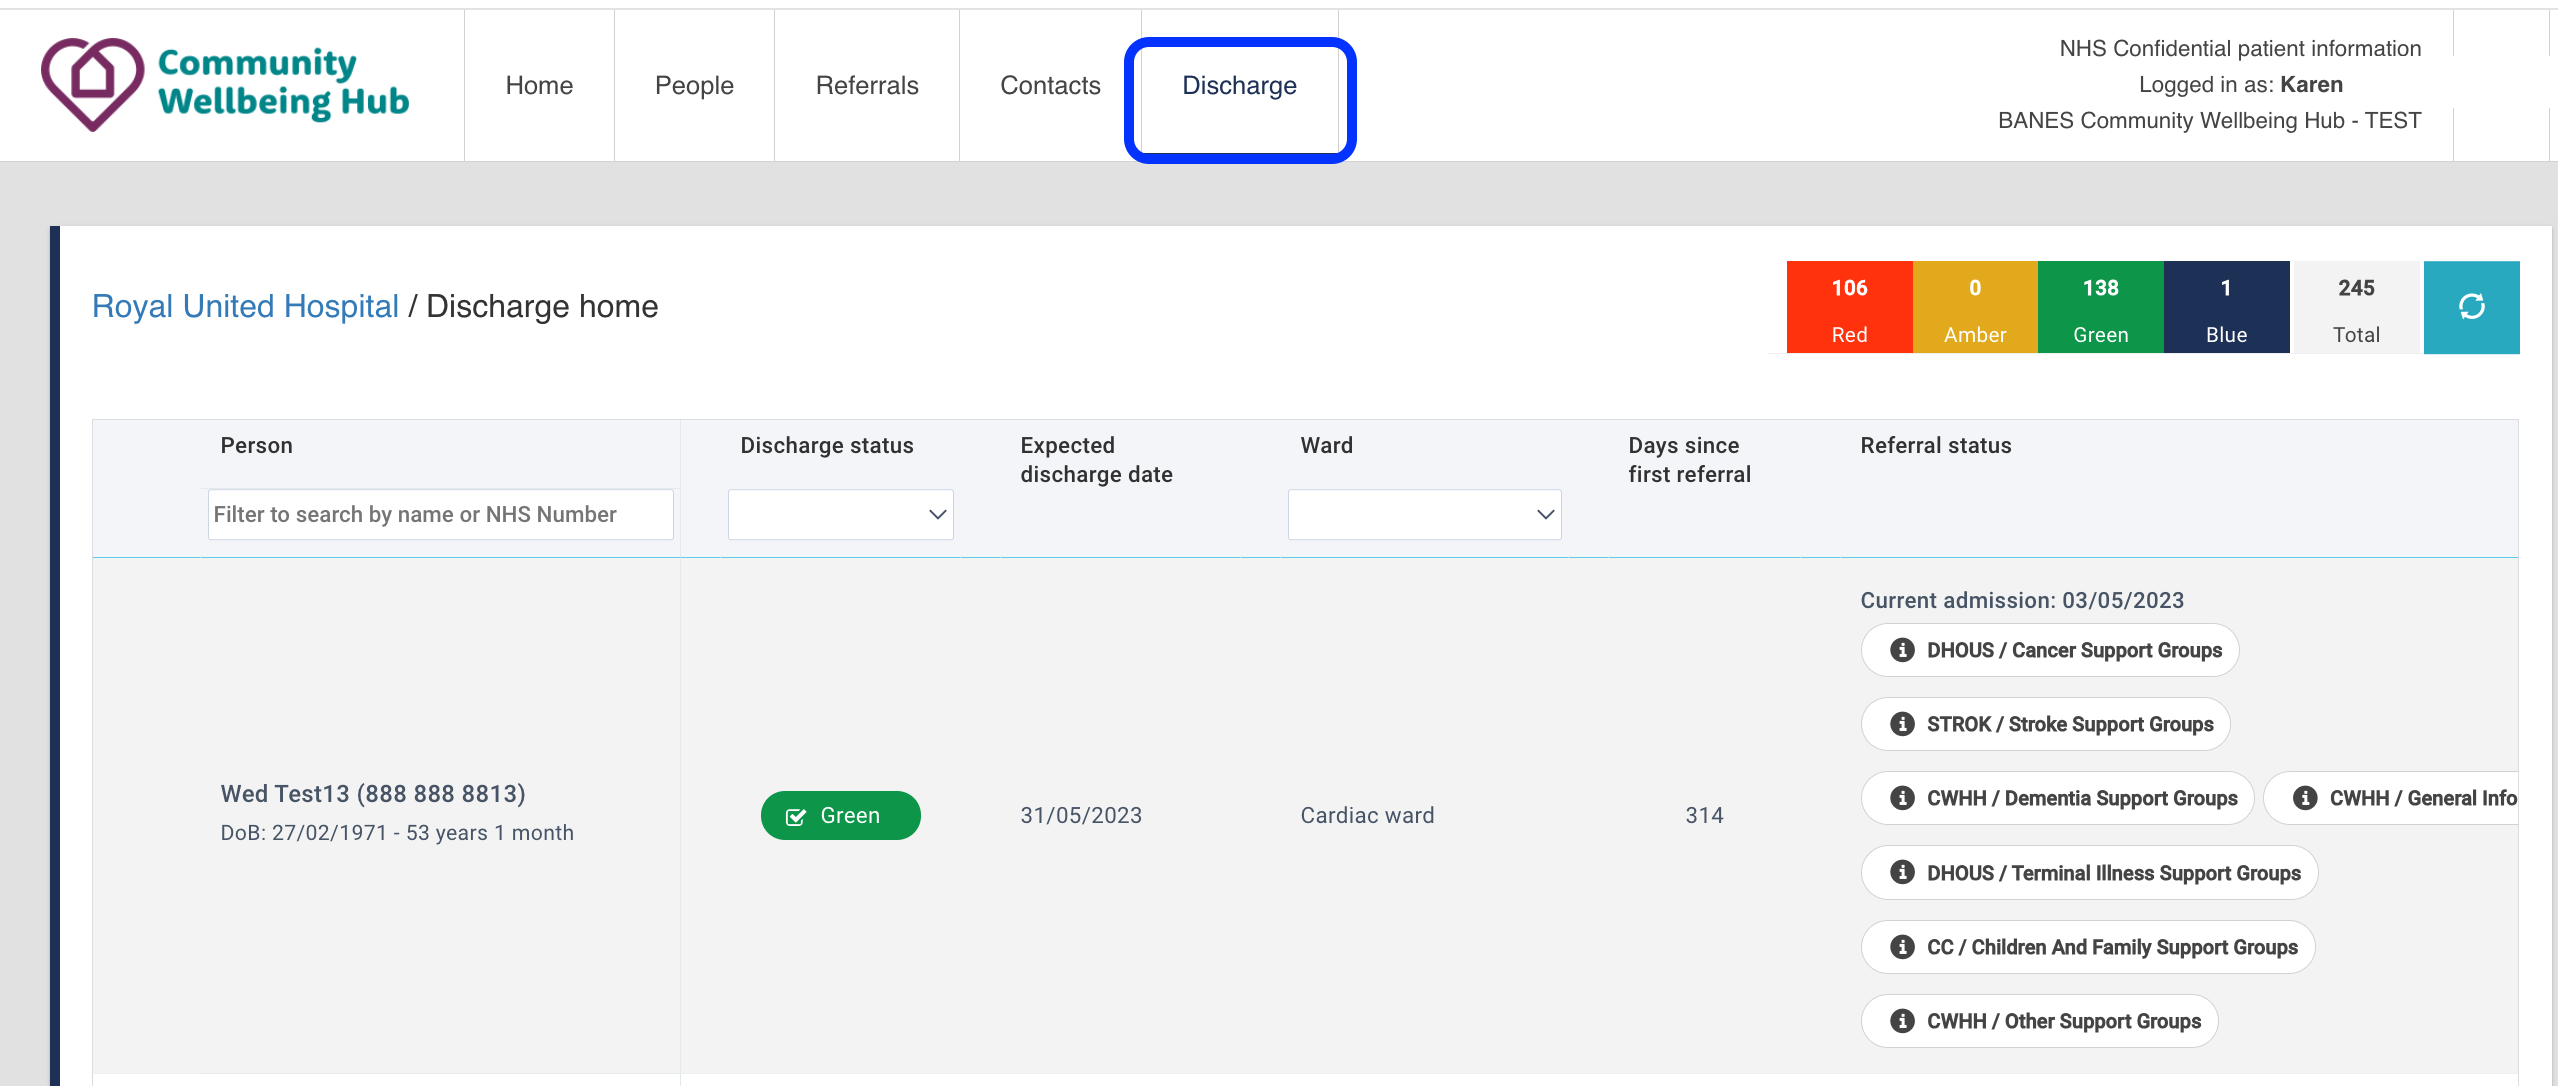Open the Ward filter dropdown
Screen dimensions: 2558x1086
[1424, 514]
